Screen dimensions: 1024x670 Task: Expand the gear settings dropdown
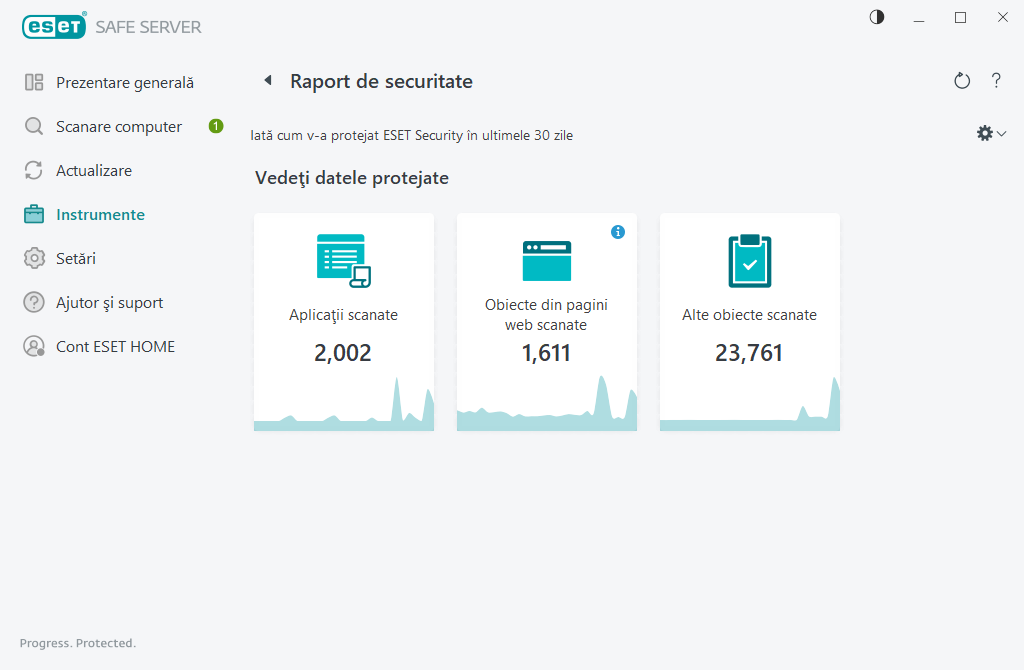[991, 133]
